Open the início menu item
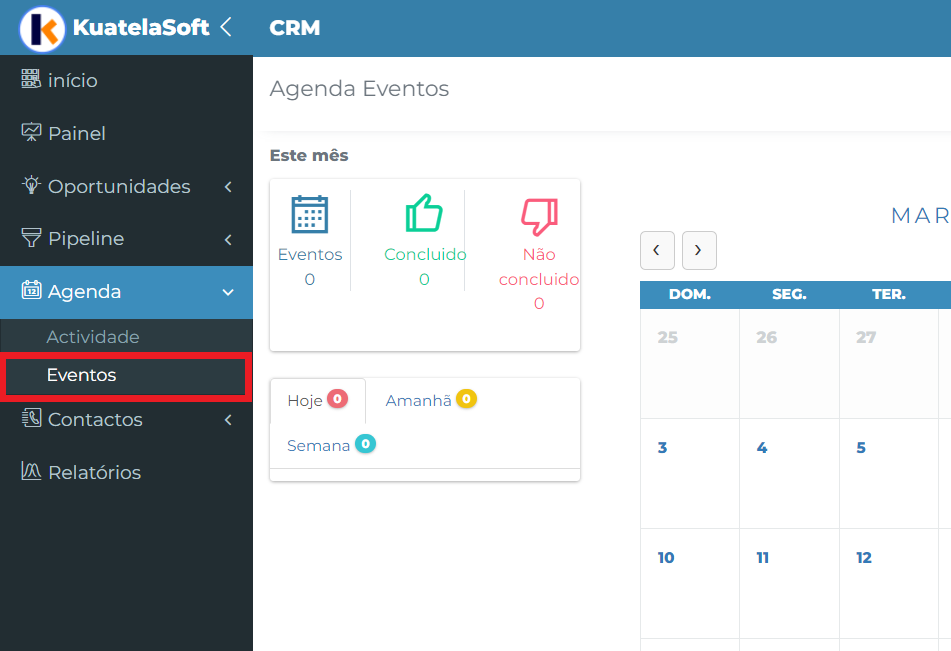The width and height of the screenshot is (951, 651). [x=126, y=80]
